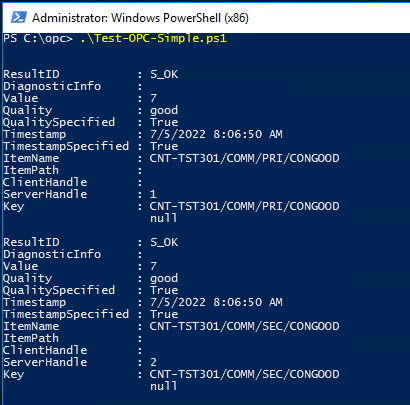Click the first ResultID S_OK value

164,74
